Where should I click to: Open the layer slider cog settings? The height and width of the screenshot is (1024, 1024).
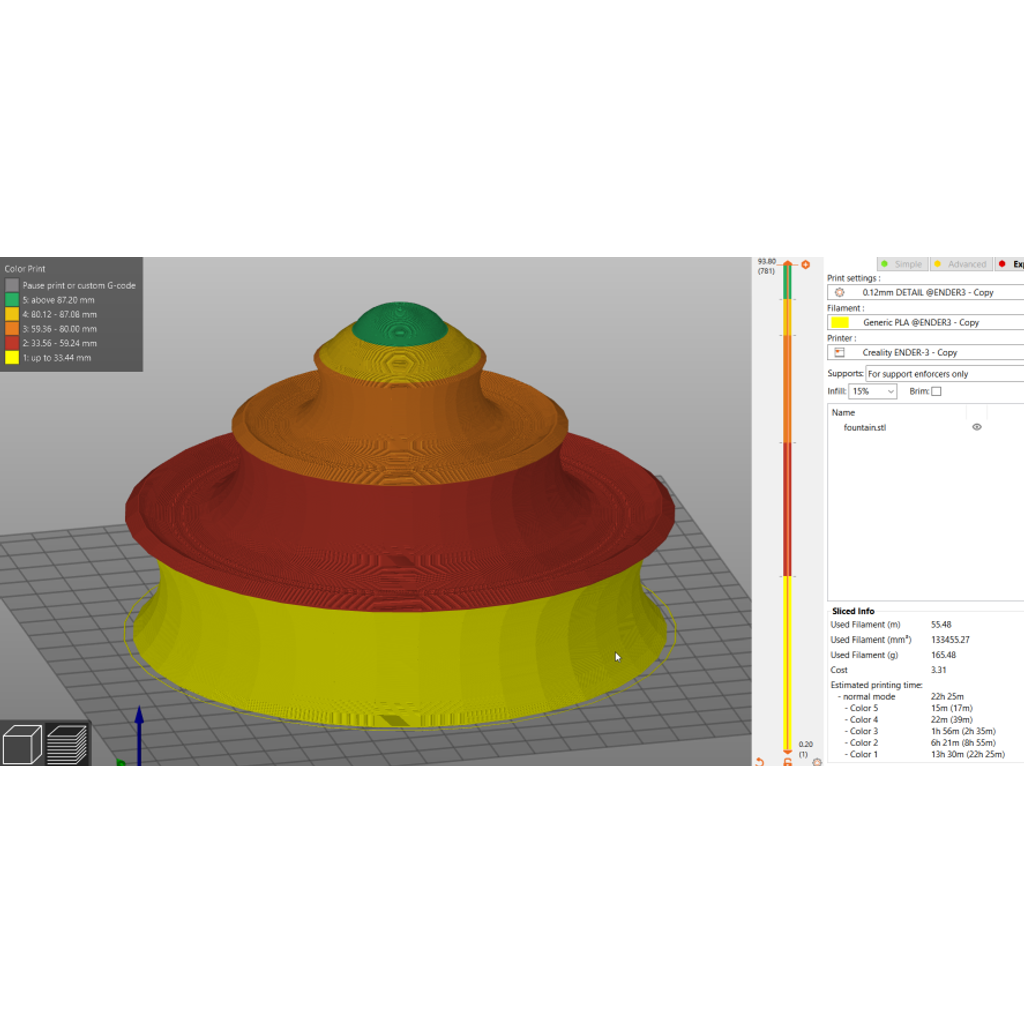[816, 762]
